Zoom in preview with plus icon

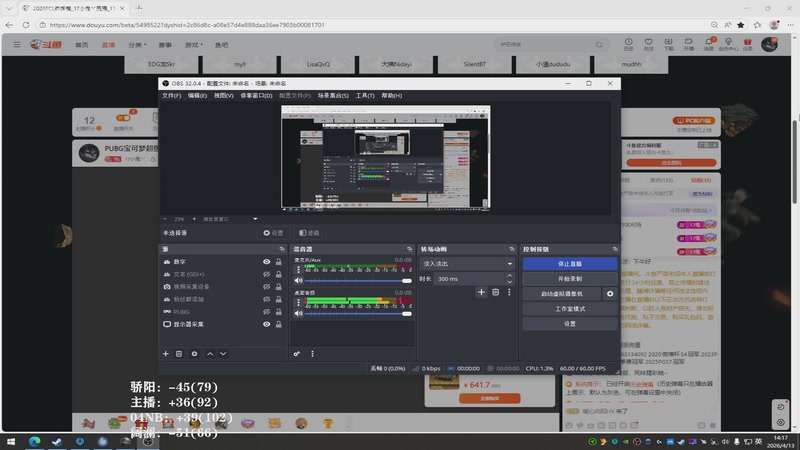pos(194,219)
